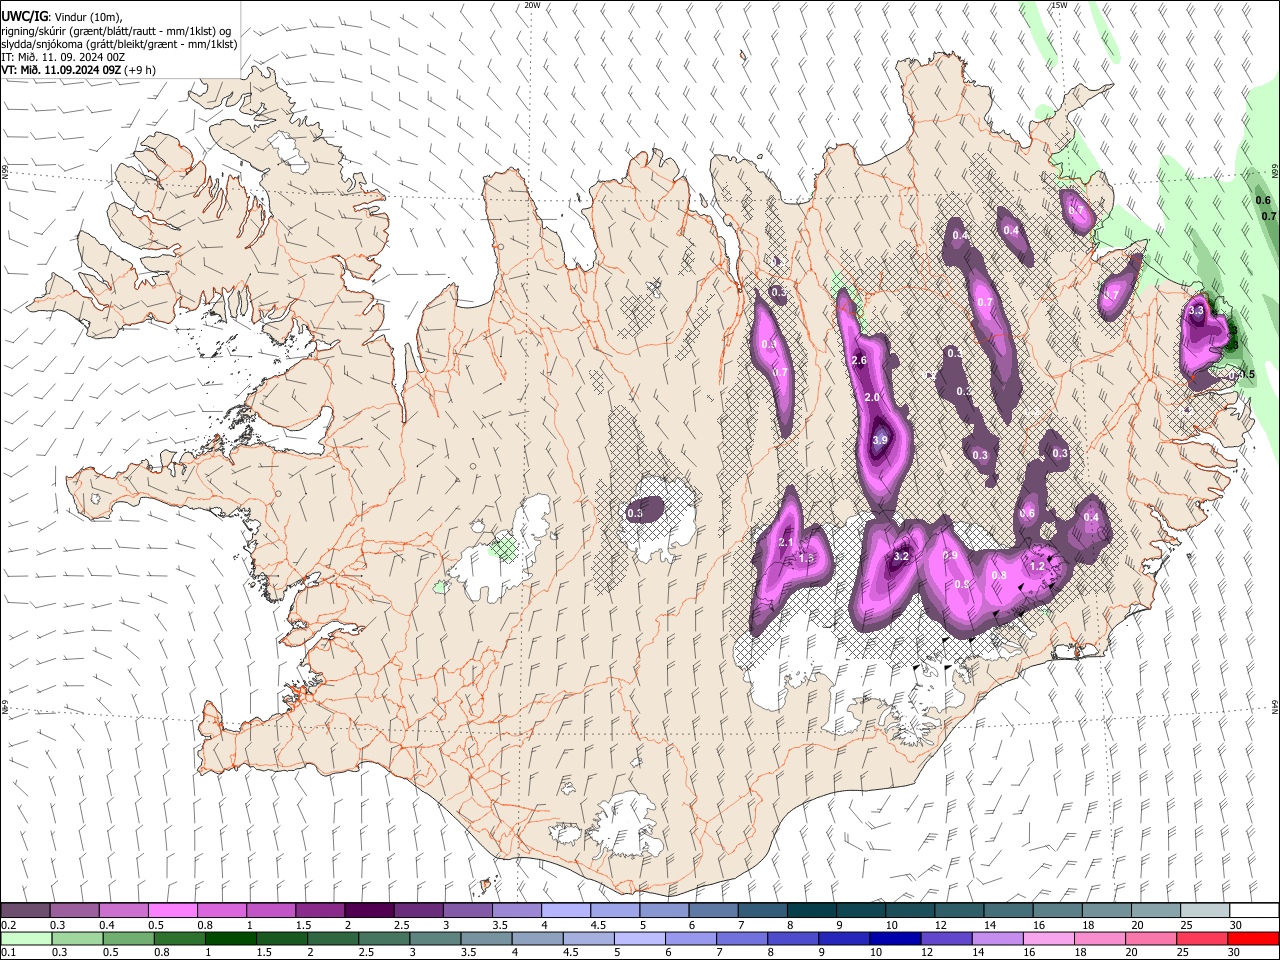Click the navy blue 10–12 bottom-row swatch
The height and width of the screenshot is (960, 1280).
pyautogui.click(x=894, y=938)
